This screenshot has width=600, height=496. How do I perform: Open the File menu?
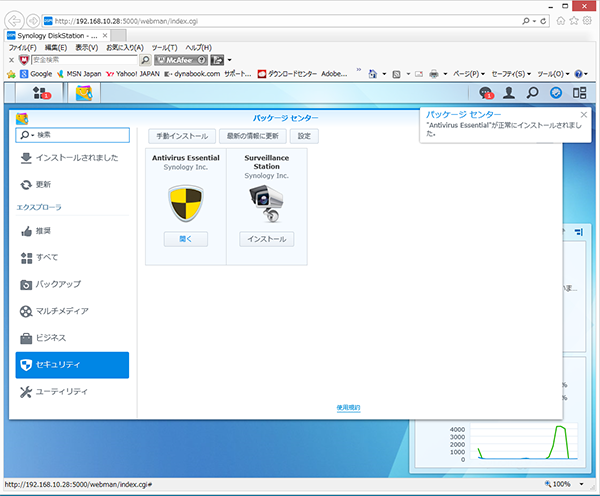pyautogui.click(x=23, y=47)
